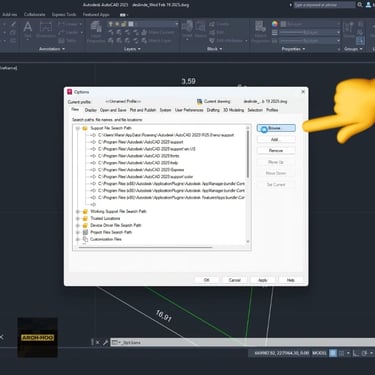
Task: Expand the Annotation panel dropdown
Action: click(x=52, y=49)
